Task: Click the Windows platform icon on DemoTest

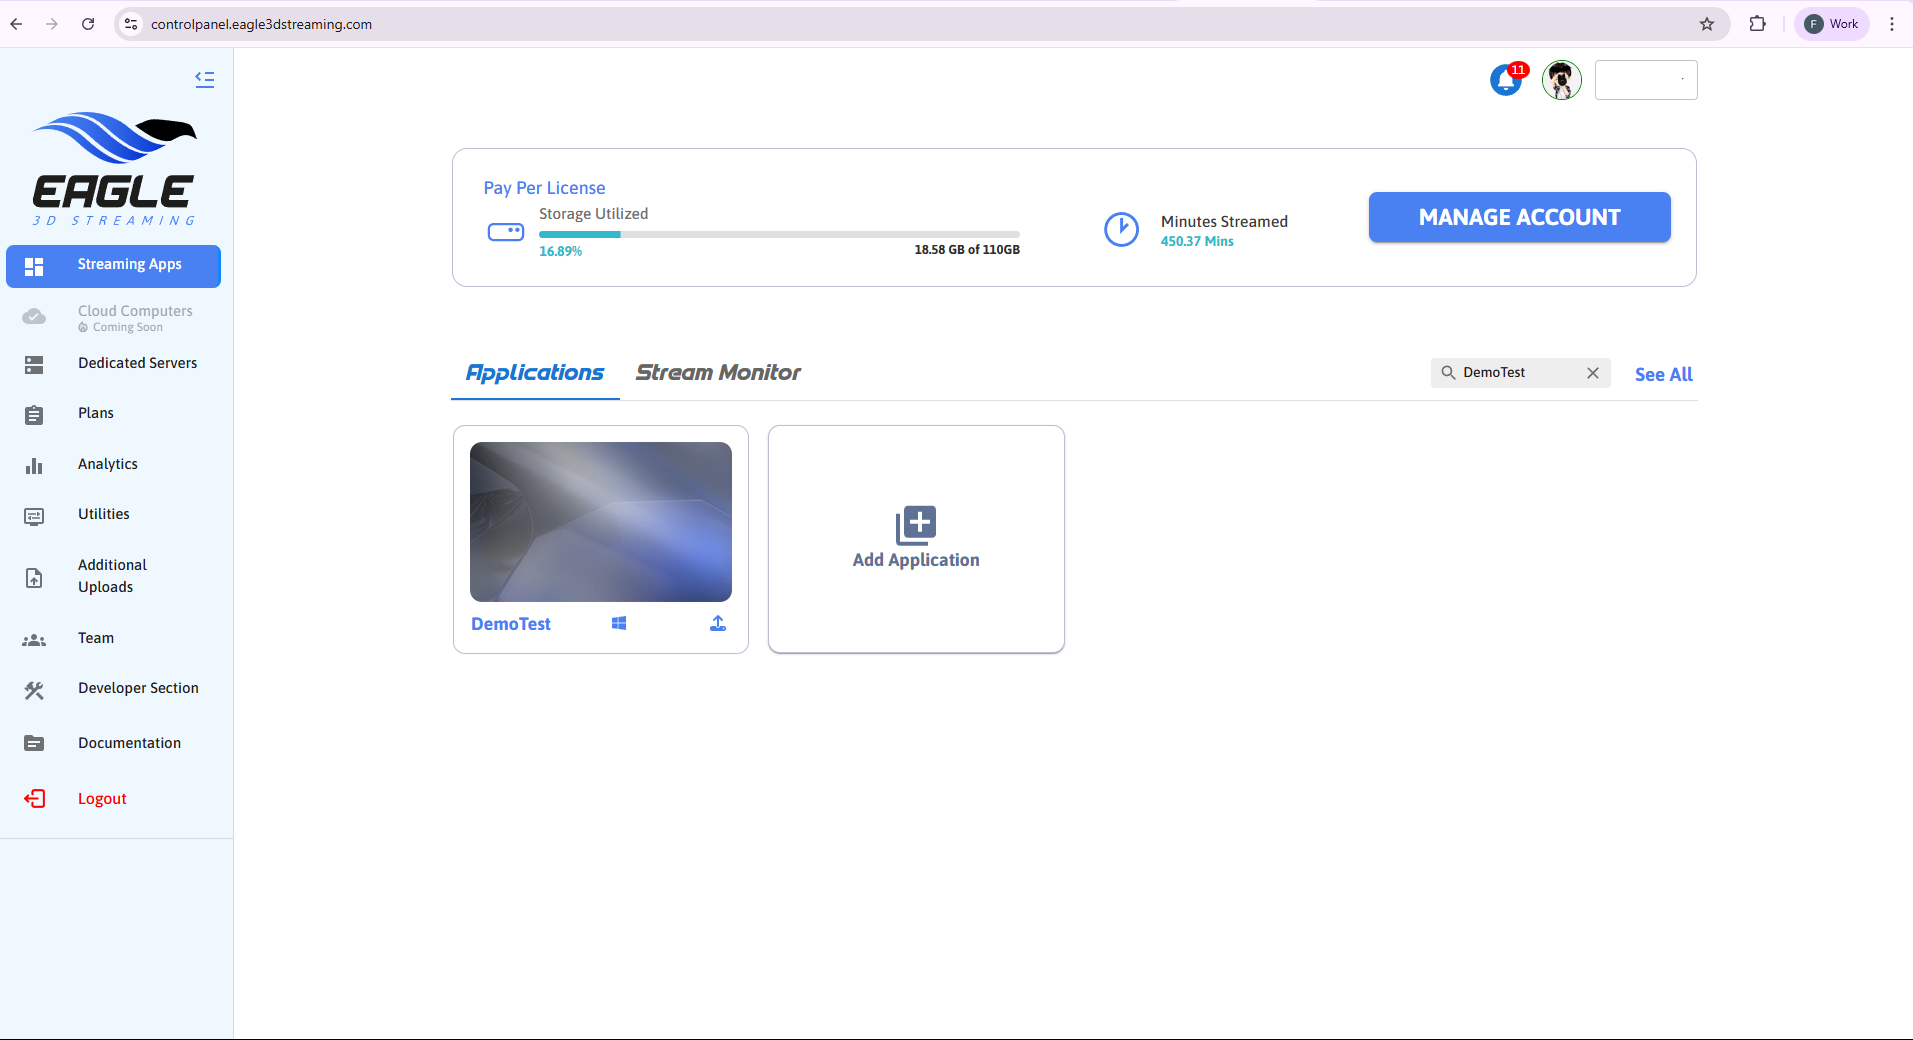Action: click(619, 624)
